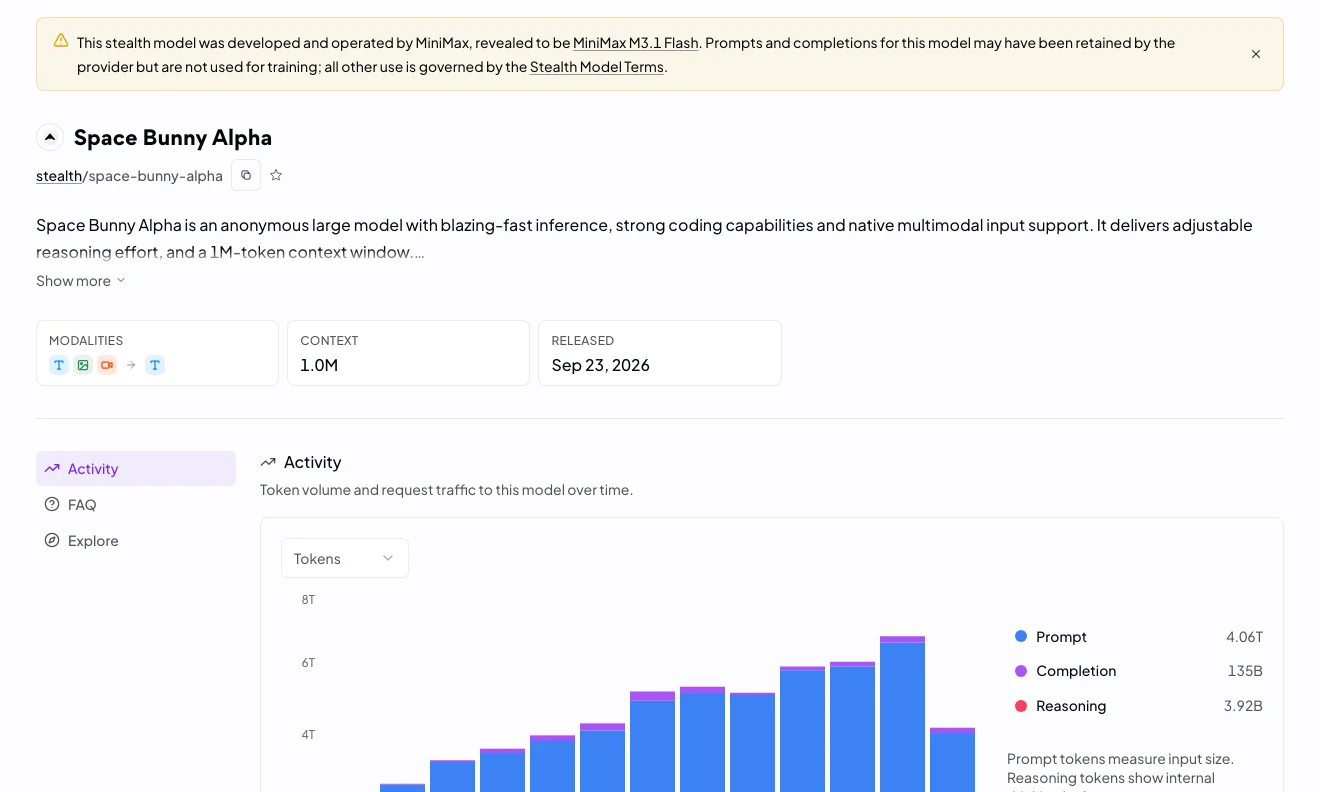This screenshot has width=1320, height=792.
Task: Open the MiniMax M3.1 Flash link
Action: point(636,43)
